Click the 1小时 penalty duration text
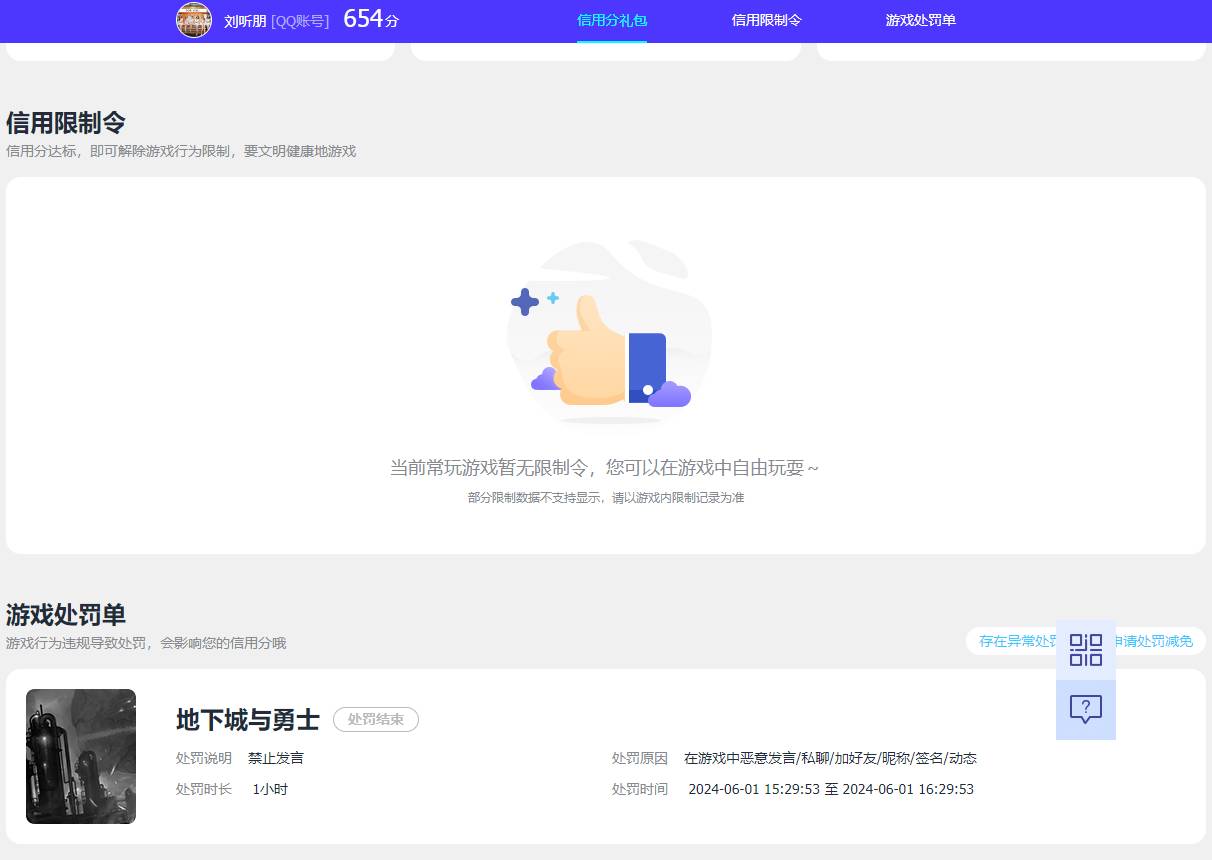The image size is (1212, 860). 268,788
